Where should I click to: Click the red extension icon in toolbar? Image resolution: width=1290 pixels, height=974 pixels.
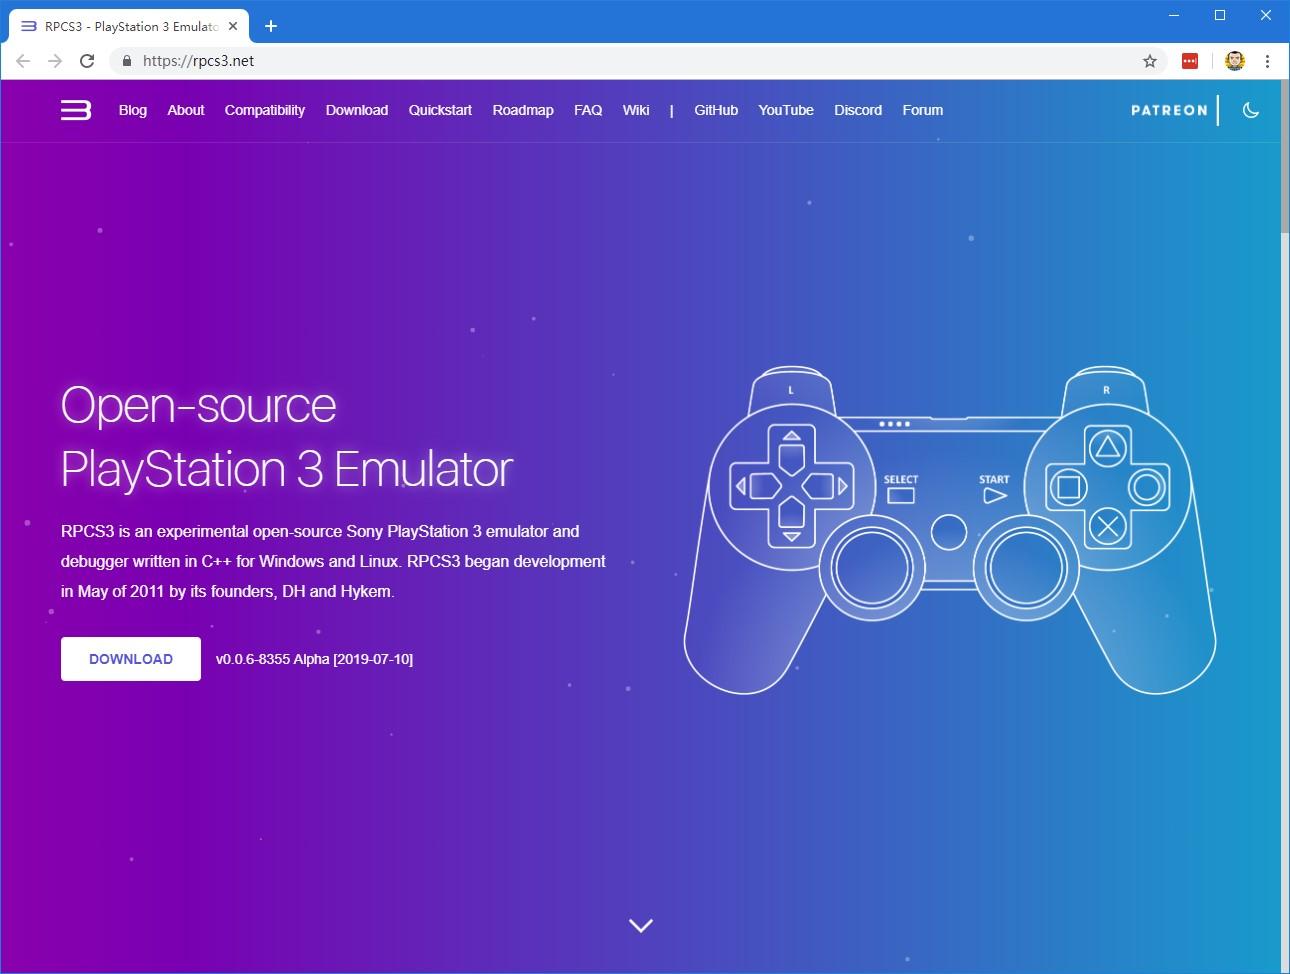(1190, 61)
